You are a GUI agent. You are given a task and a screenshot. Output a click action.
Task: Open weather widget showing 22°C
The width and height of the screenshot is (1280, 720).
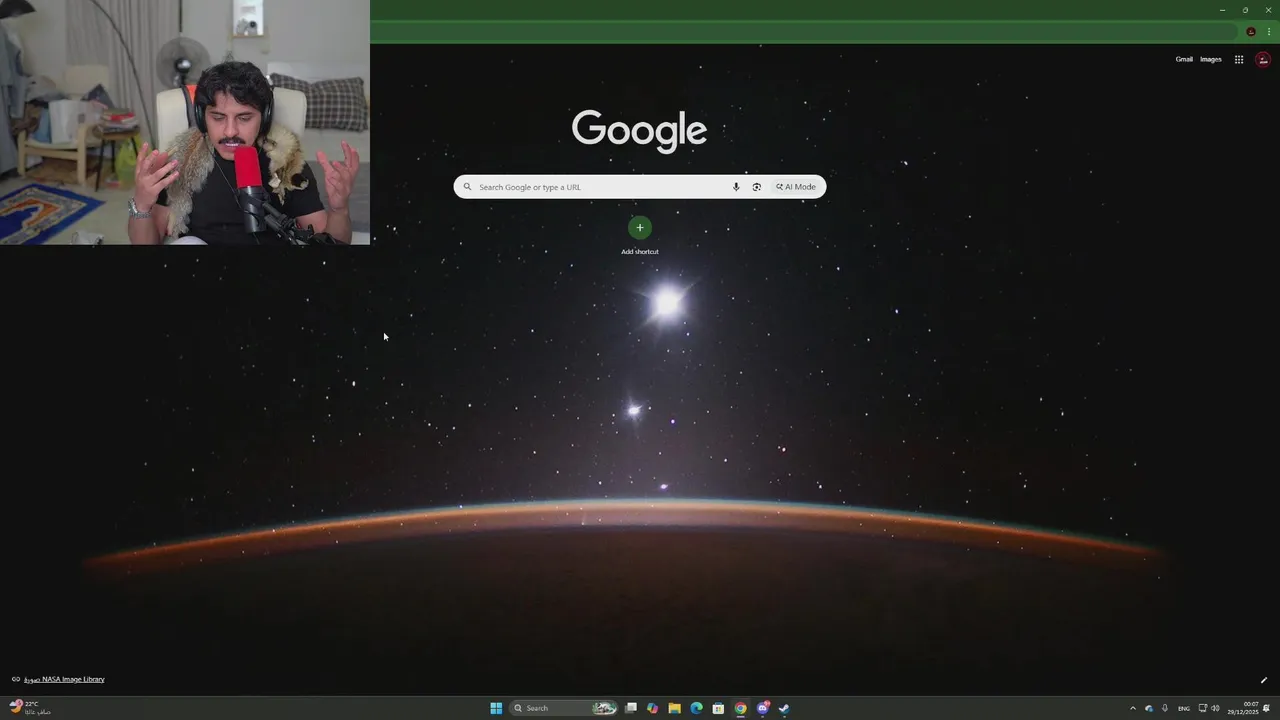coord(30,707)
